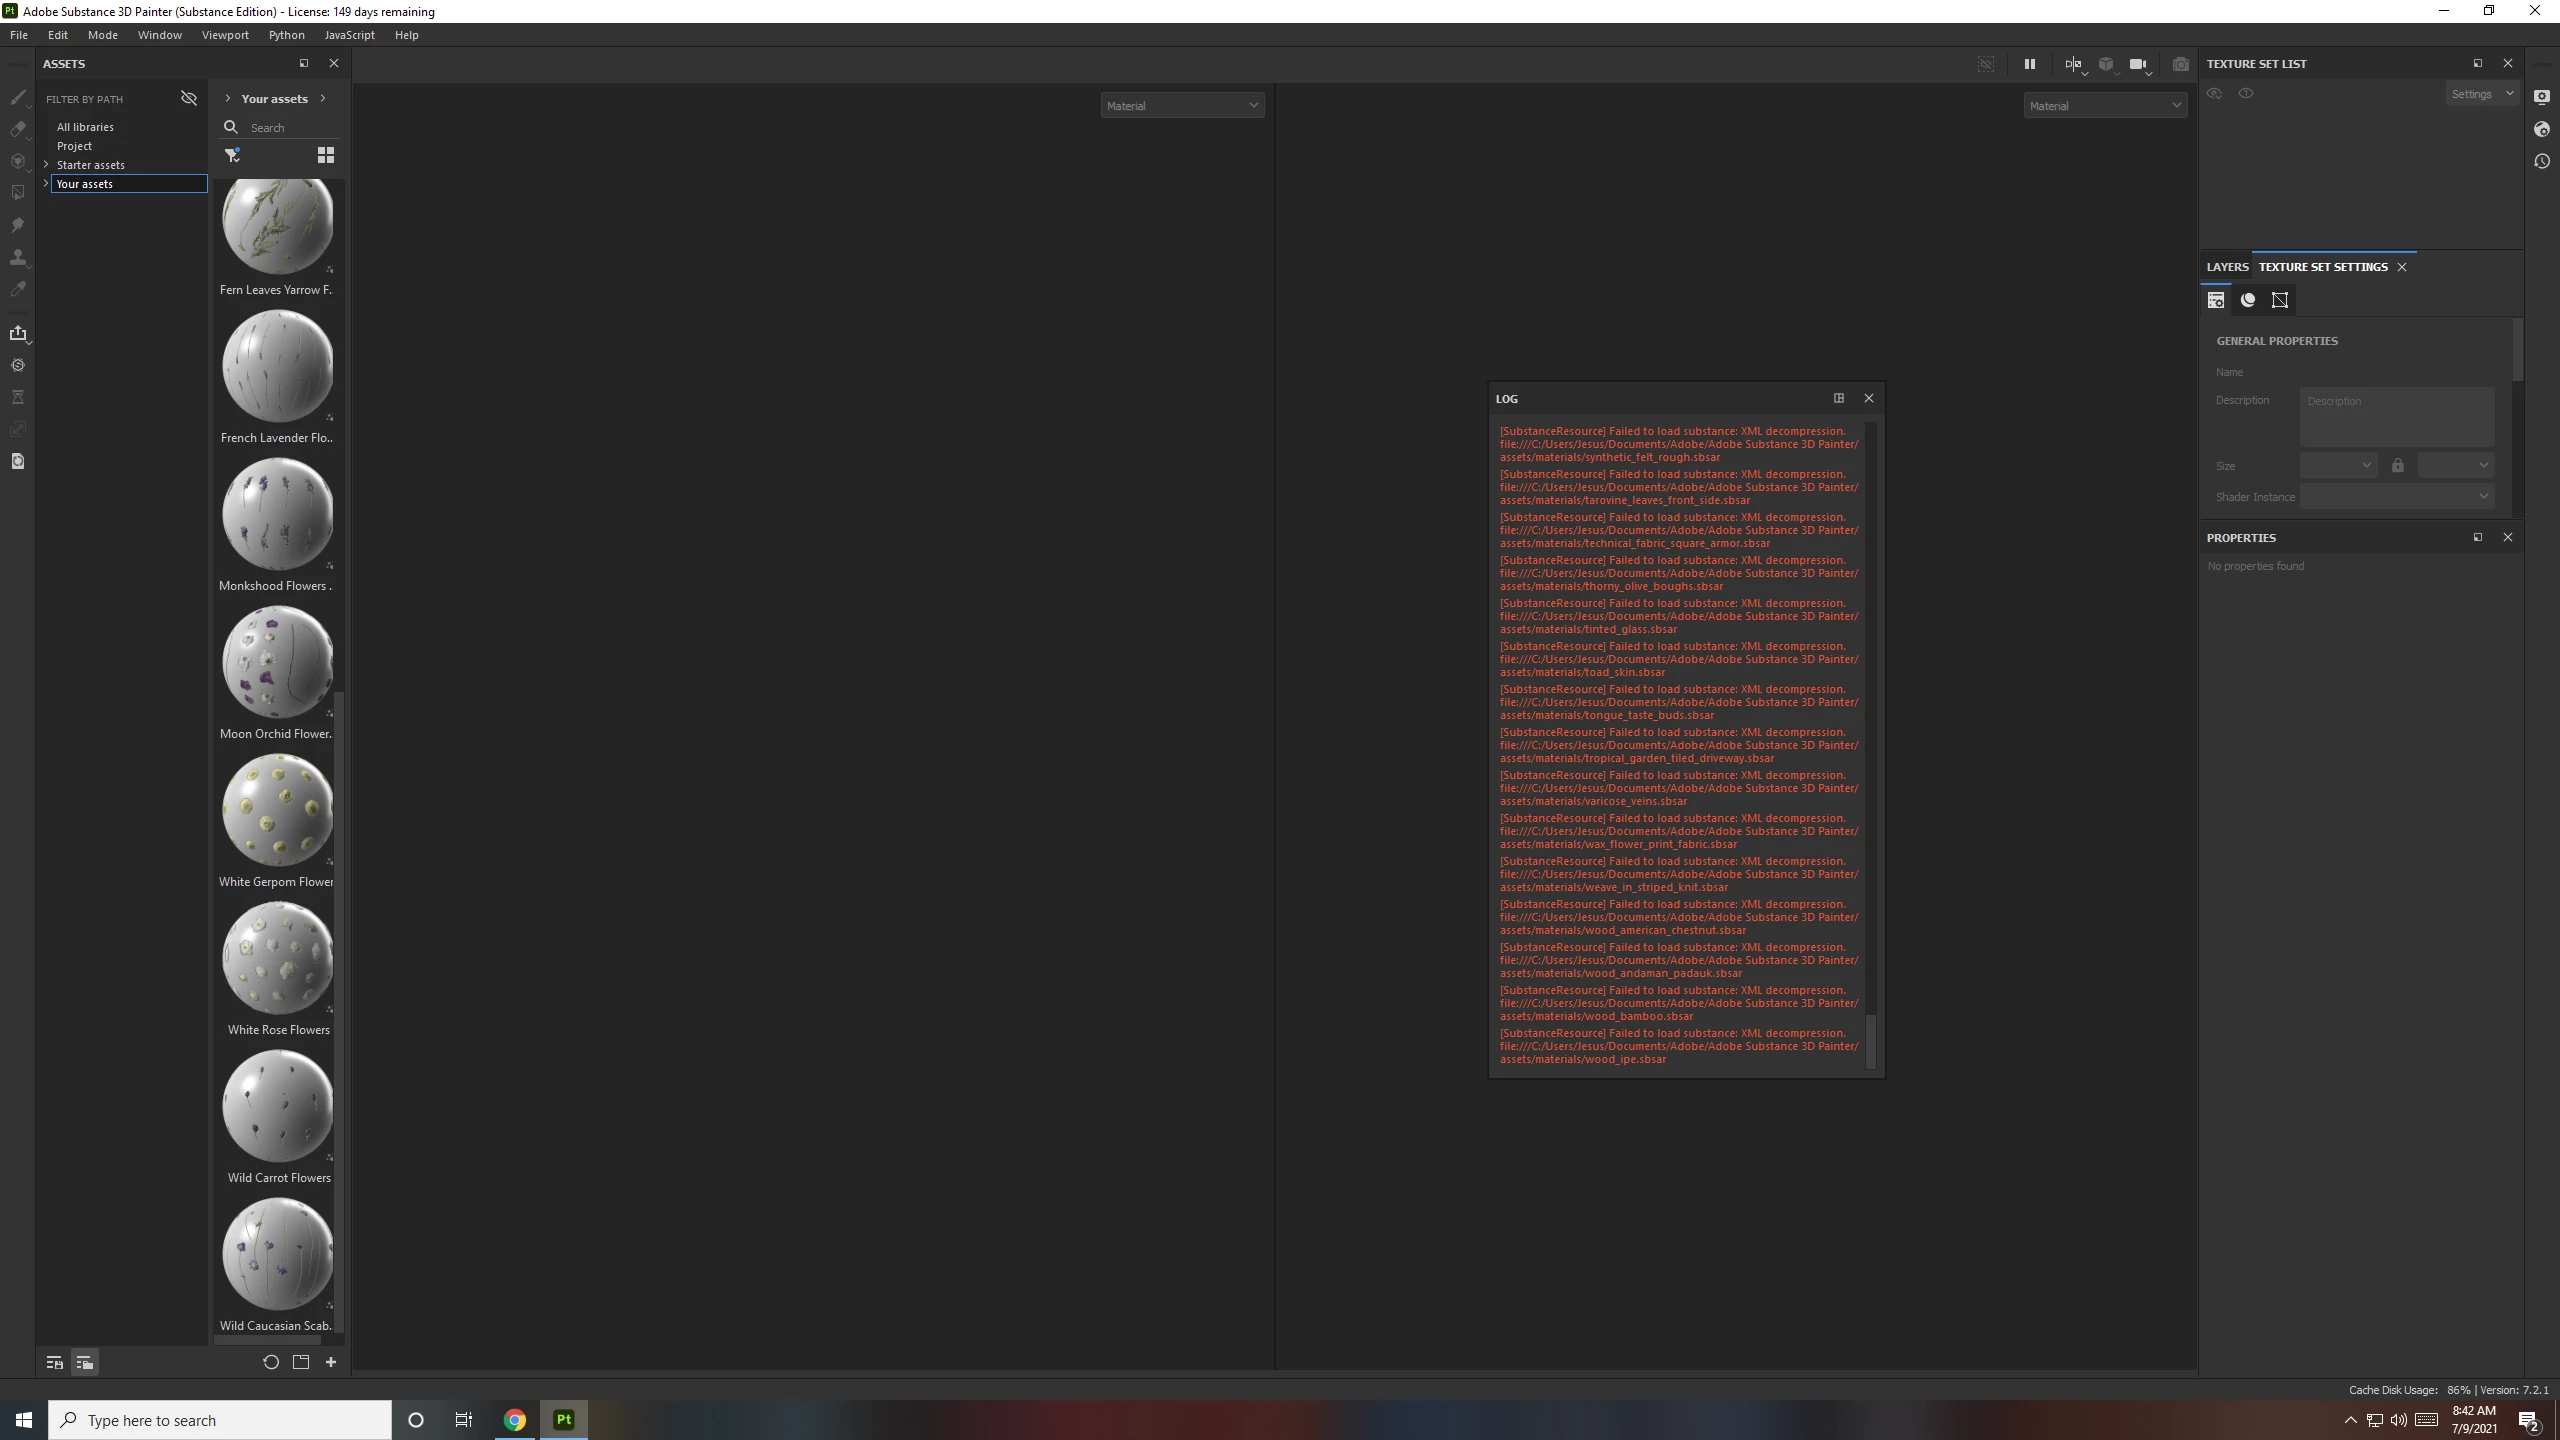Image resolution: width=2560 pixels, height=1440 pixels.
Task: Click the symmetry icon in viewport toolbar
Action: point(2072,64)
